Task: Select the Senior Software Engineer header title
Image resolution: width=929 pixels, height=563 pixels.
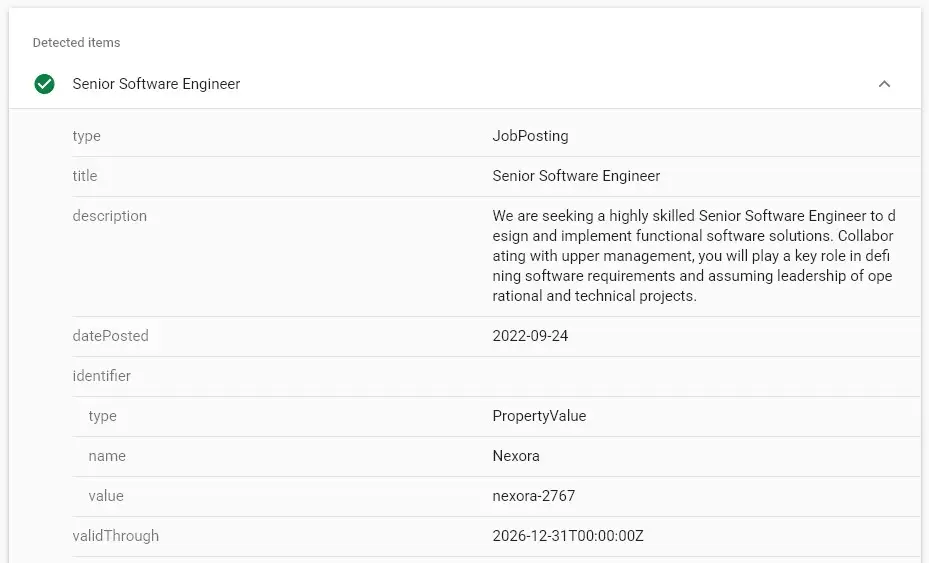Action: 156,84
